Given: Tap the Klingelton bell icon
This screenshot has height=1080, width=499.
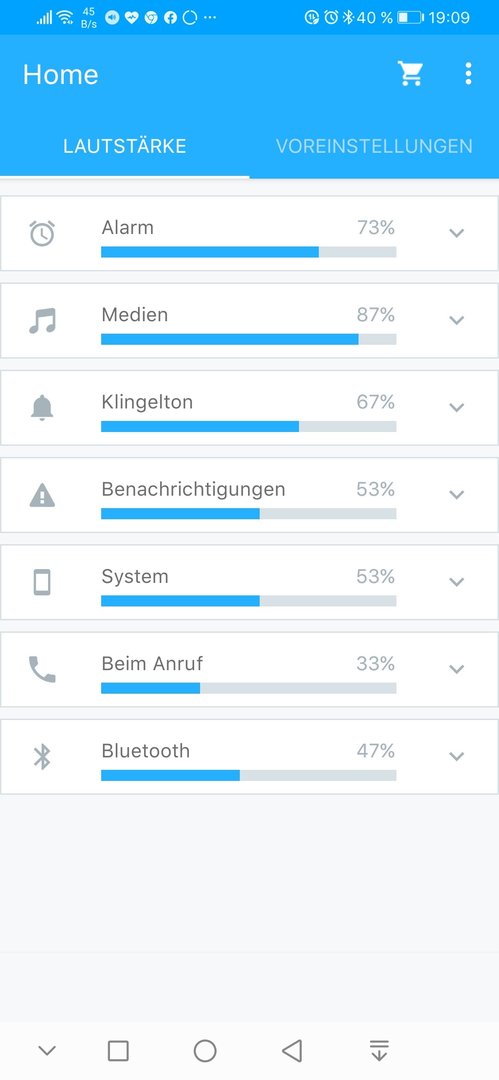Looking at the screenshot, I should (42, 408).
